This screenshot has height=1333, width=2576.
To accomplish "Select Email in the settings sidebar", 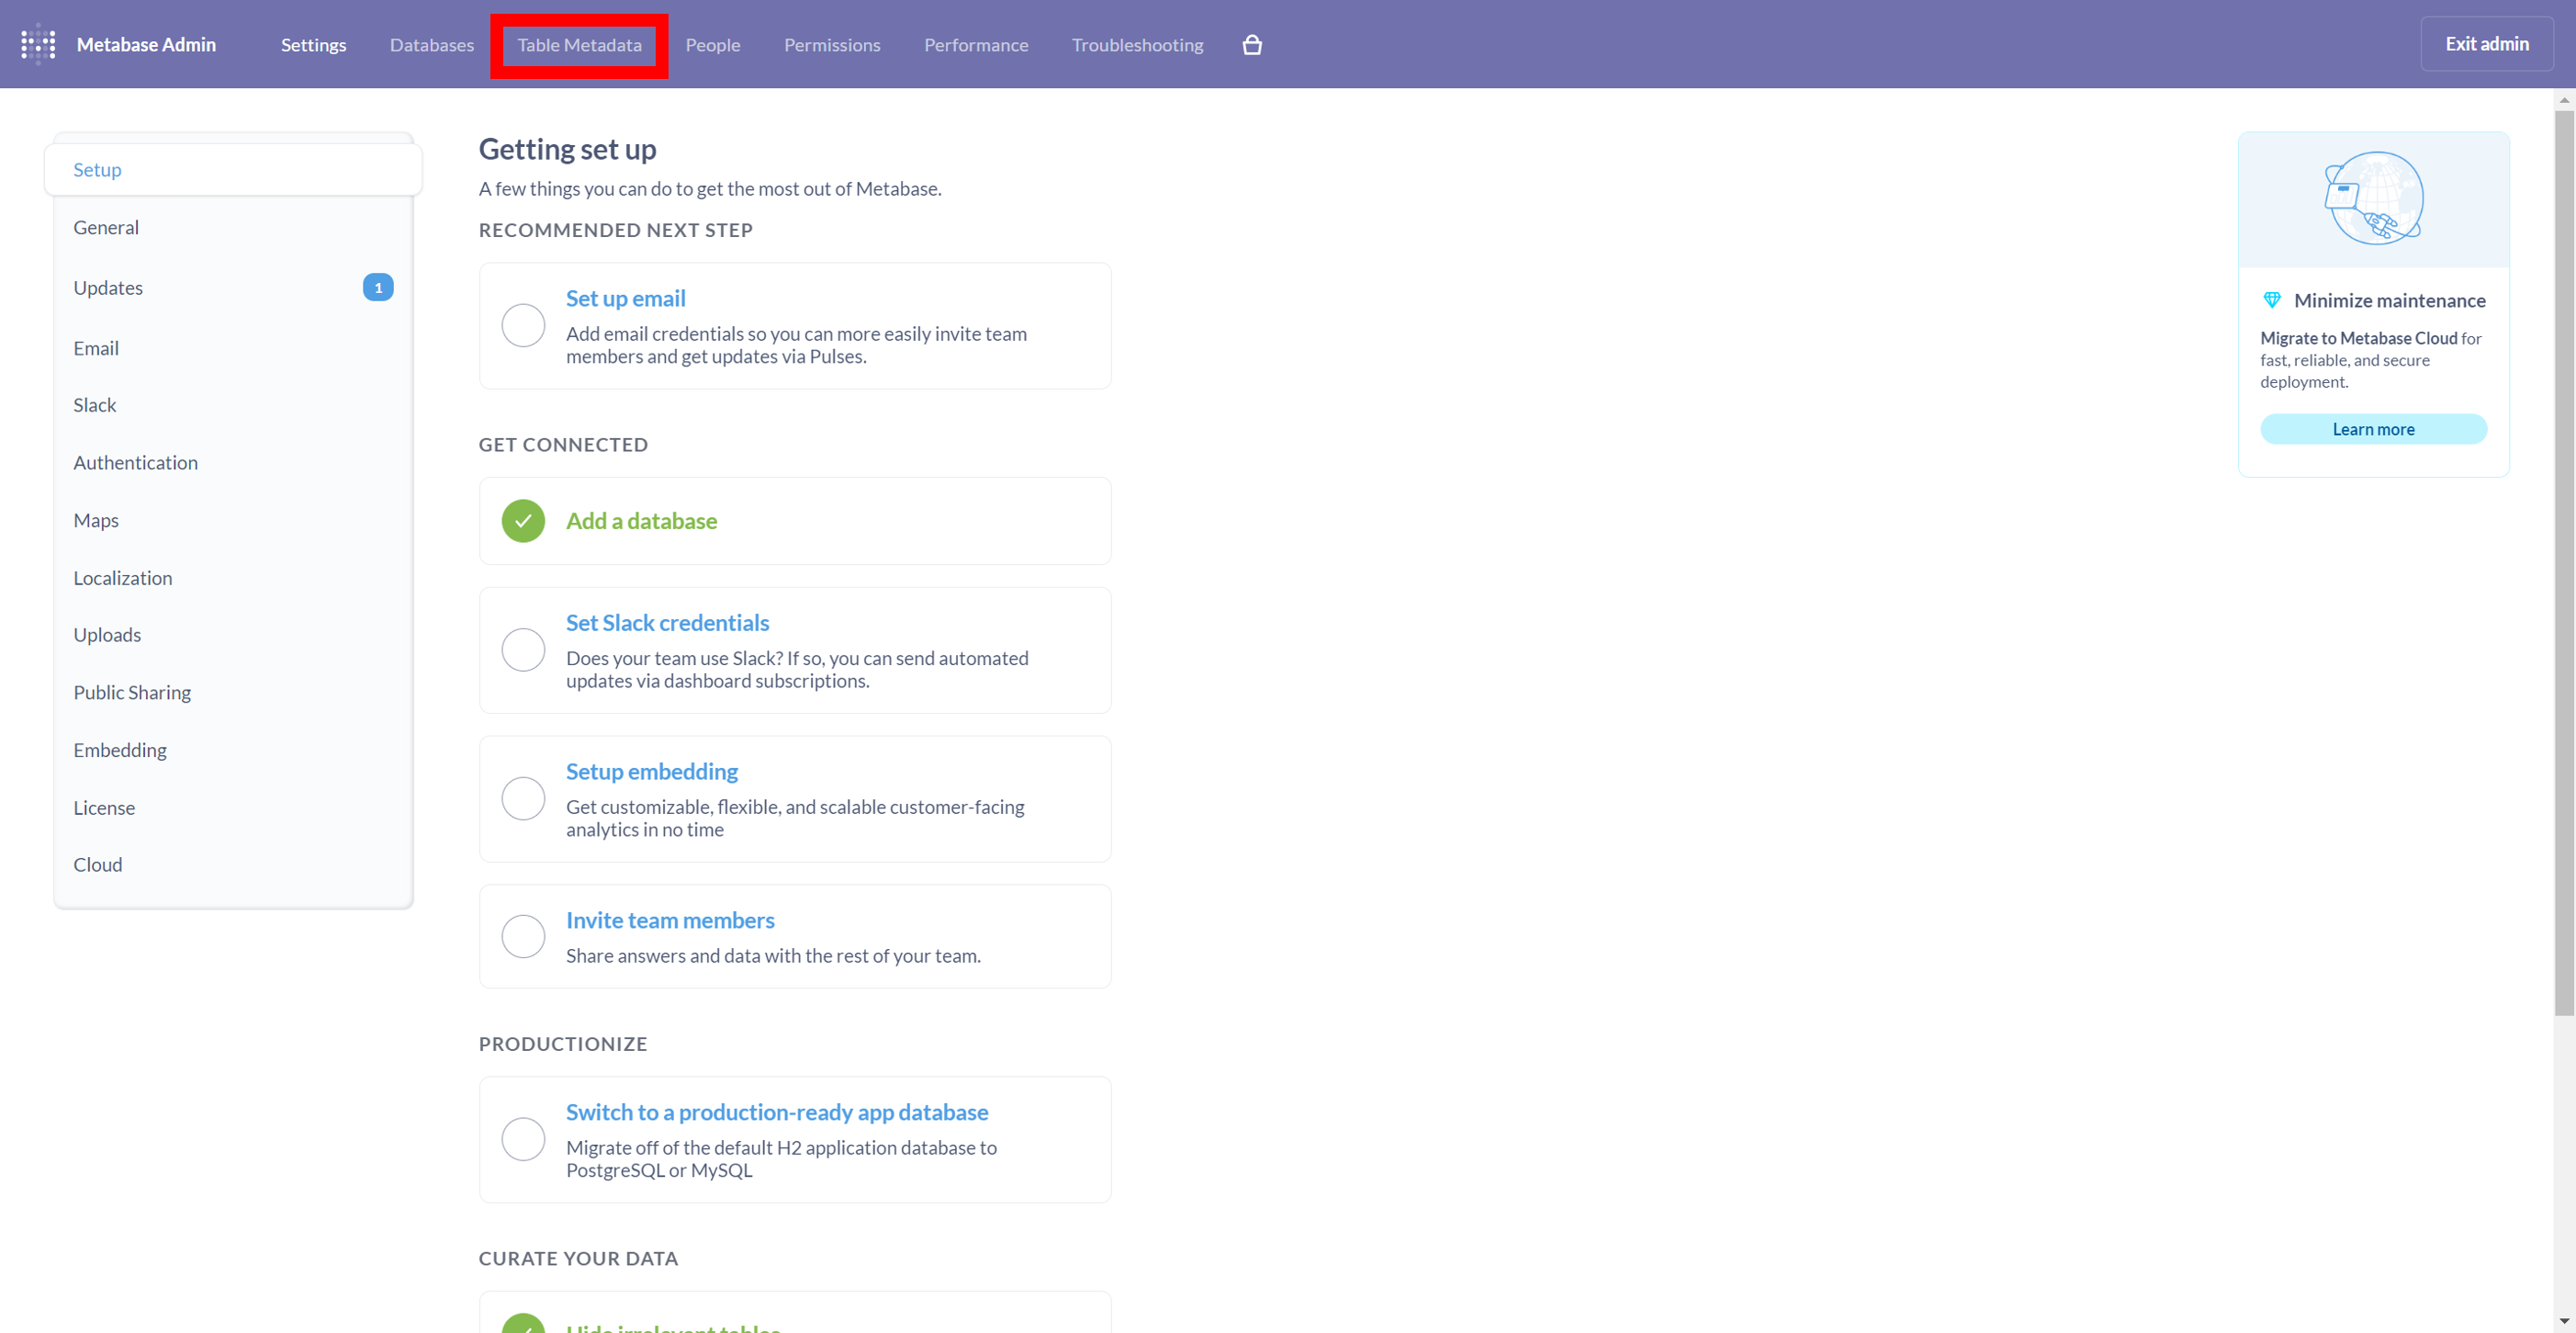I will coord(233,348).
